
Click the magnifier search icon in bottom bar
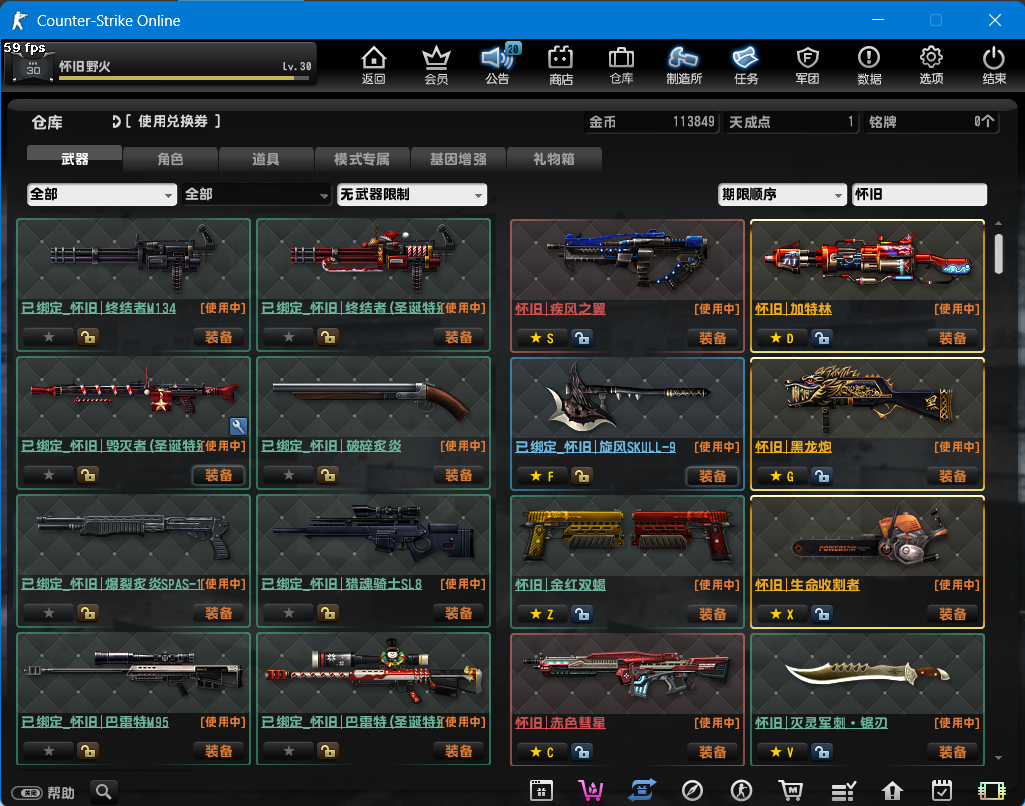[103, 792]
